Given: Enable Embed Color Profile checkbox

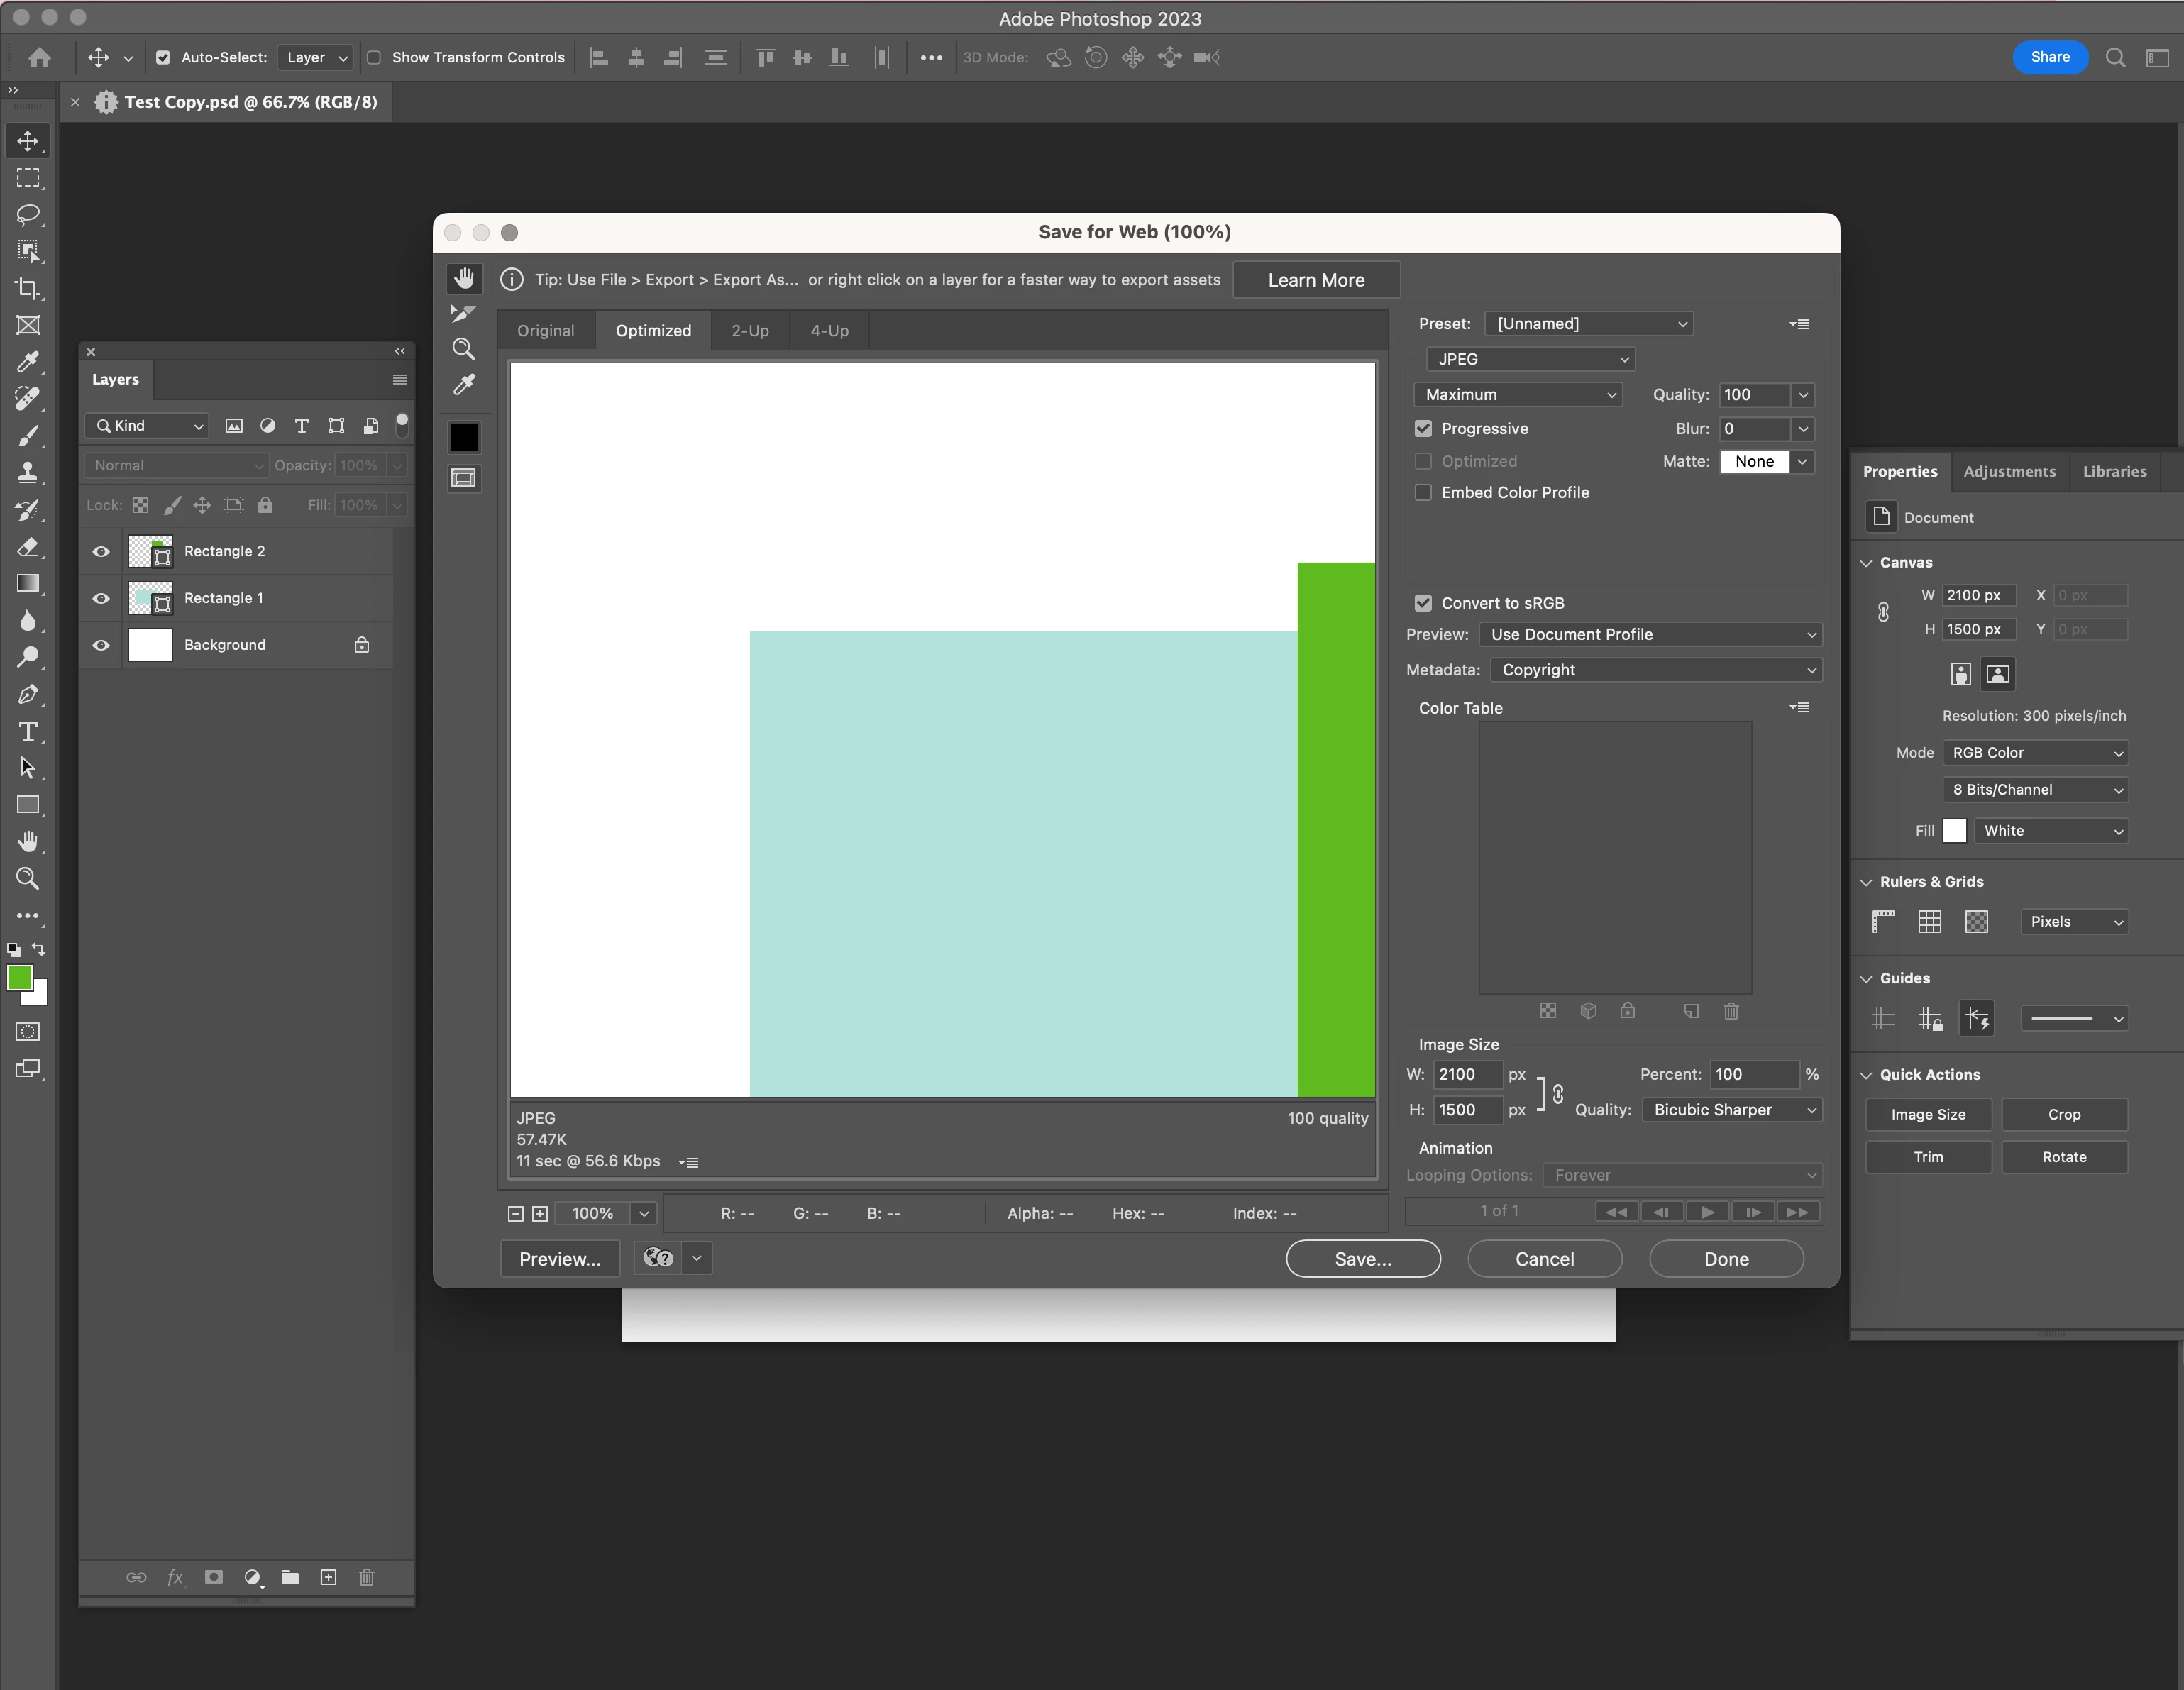Looking at the screenshot, I should point(1423,493).
